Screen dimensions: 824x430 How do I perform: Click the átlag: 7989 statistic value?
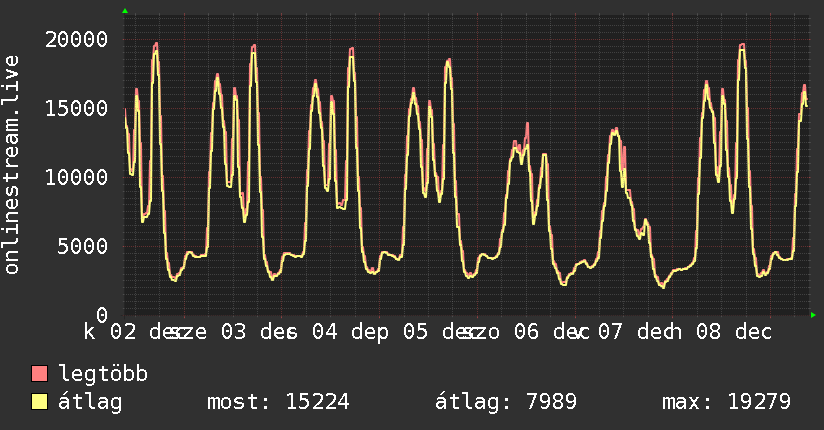[506, 402]
